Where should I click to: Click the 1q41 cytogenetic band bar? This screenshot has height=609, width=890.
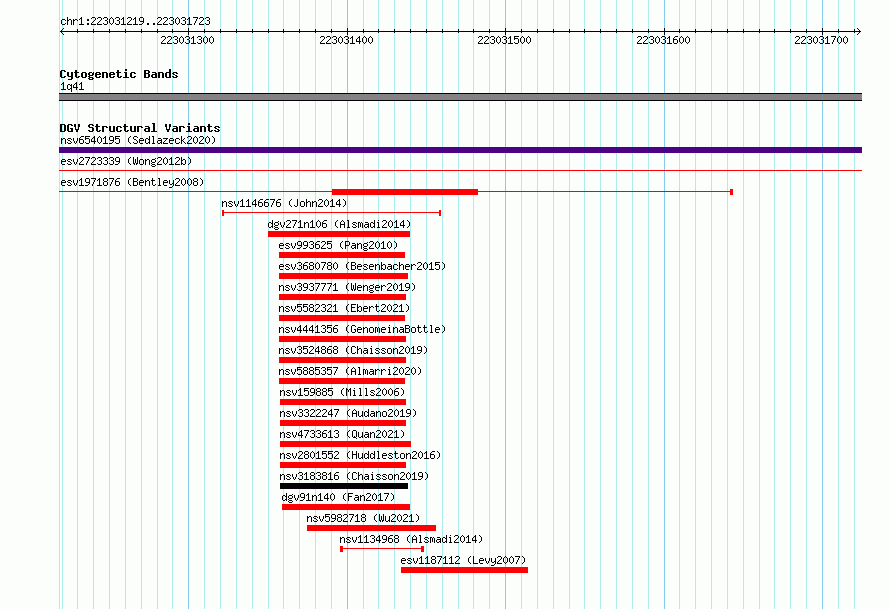(460, 97)
